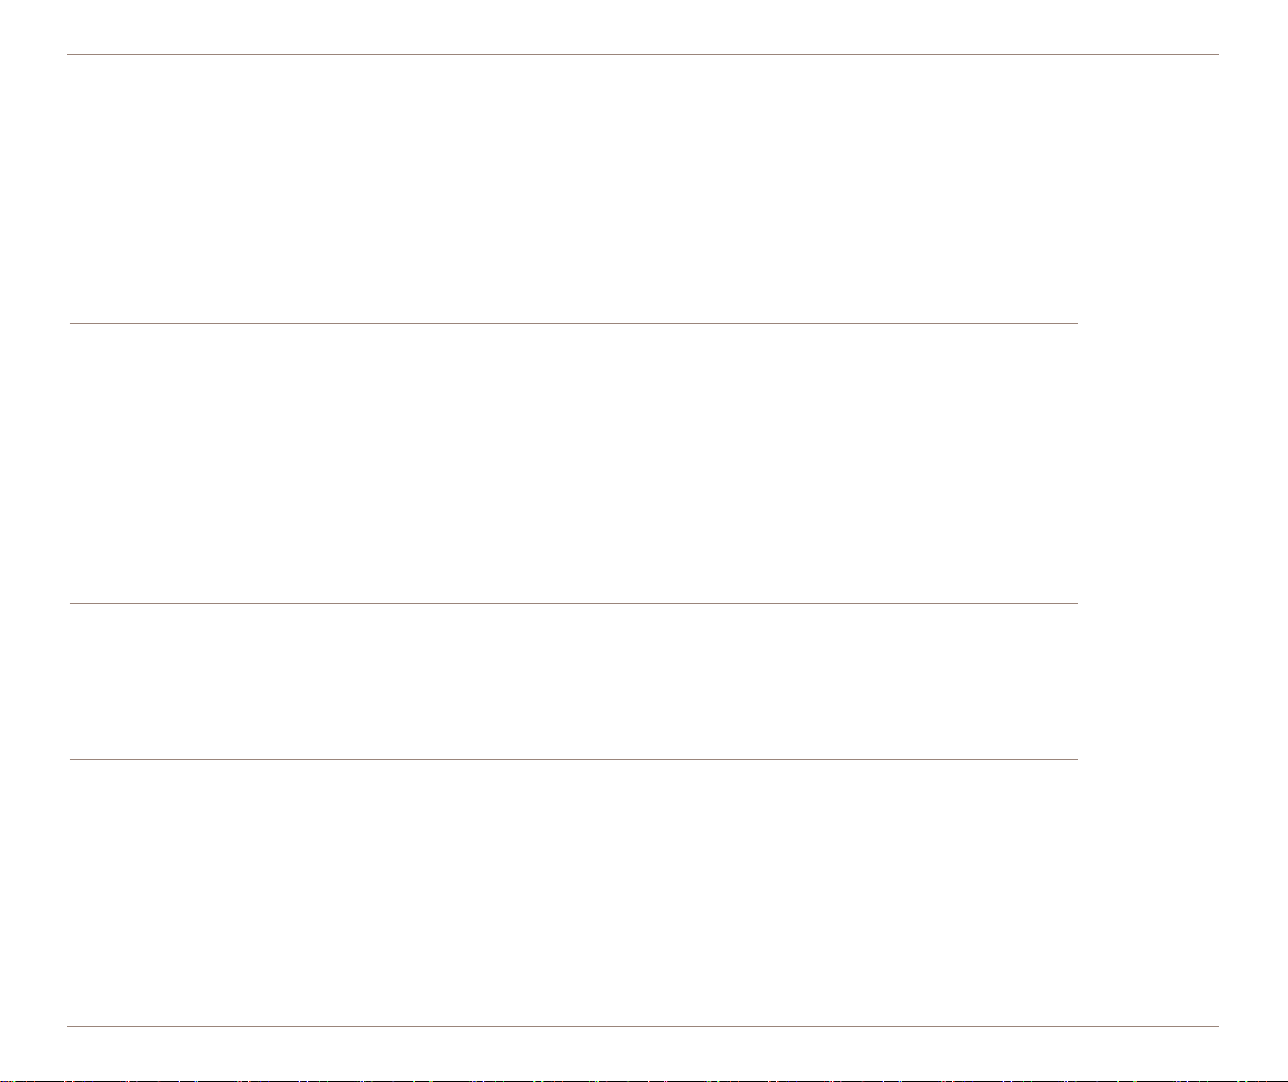
Task: Click the right end of the footer line
Action: [1217, 1026]
